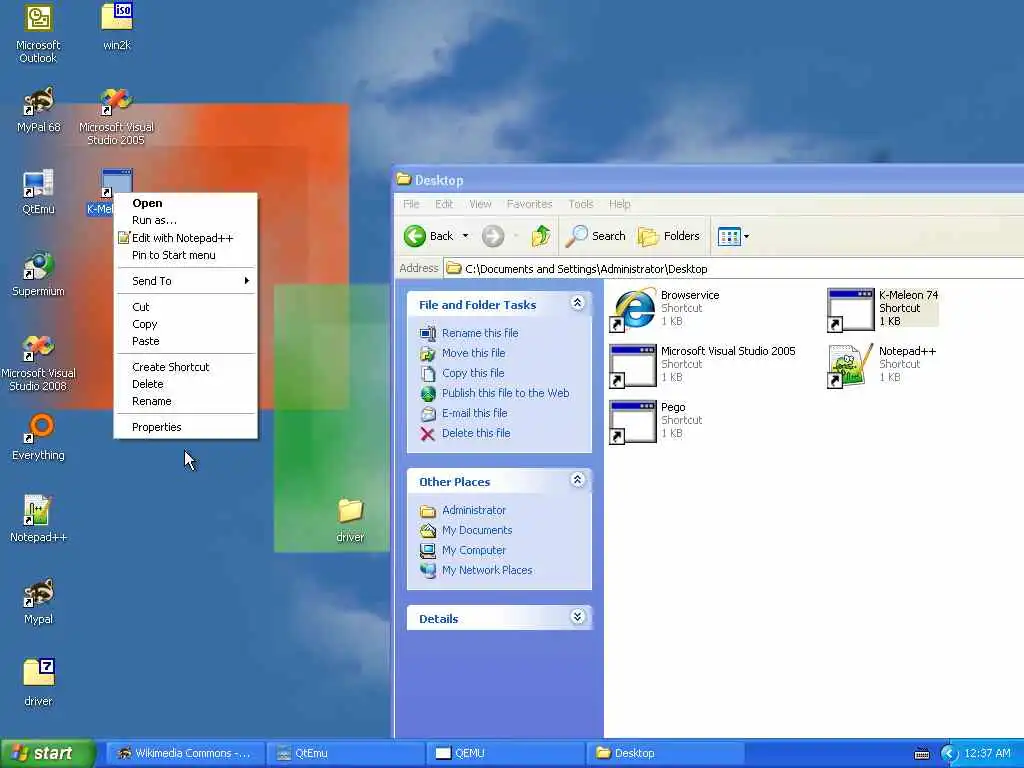
Task: Click Back button in Desktop window
Action: pyautogui.click(x=428, y=236)
